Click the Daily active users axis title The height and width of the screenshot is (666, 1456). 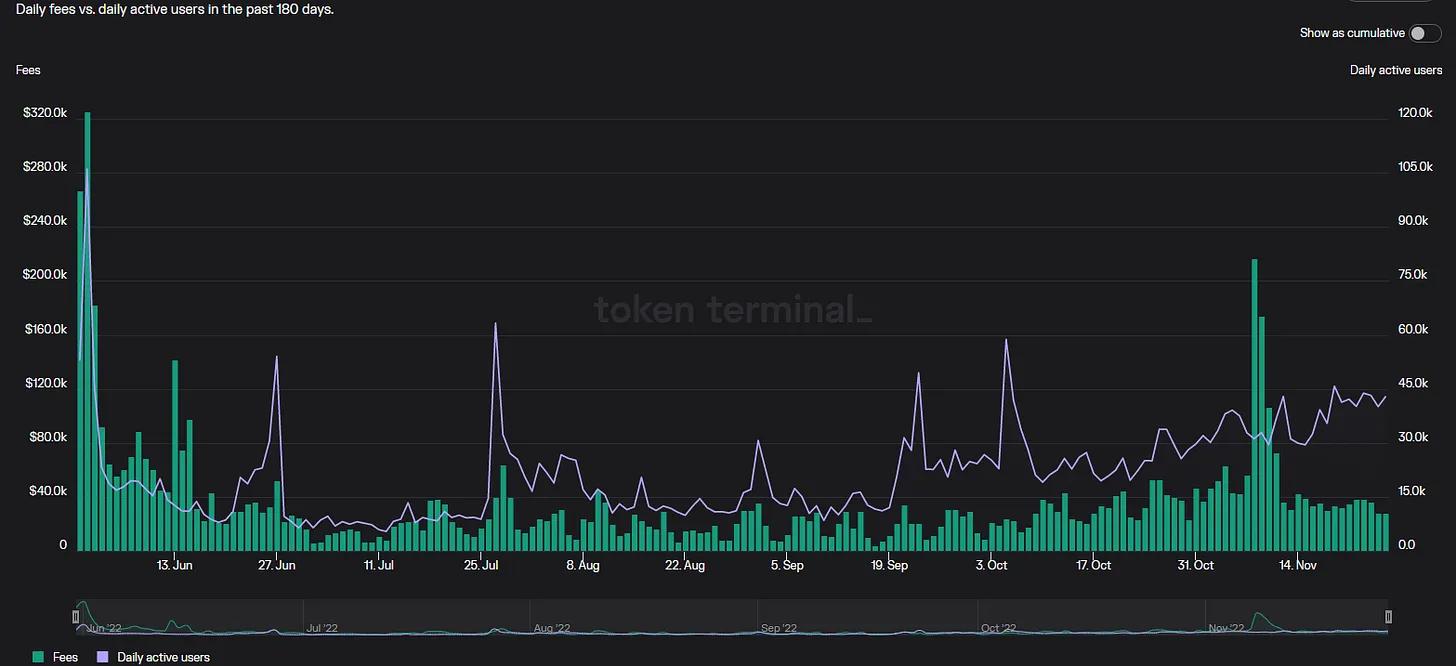pos(1396,70)
